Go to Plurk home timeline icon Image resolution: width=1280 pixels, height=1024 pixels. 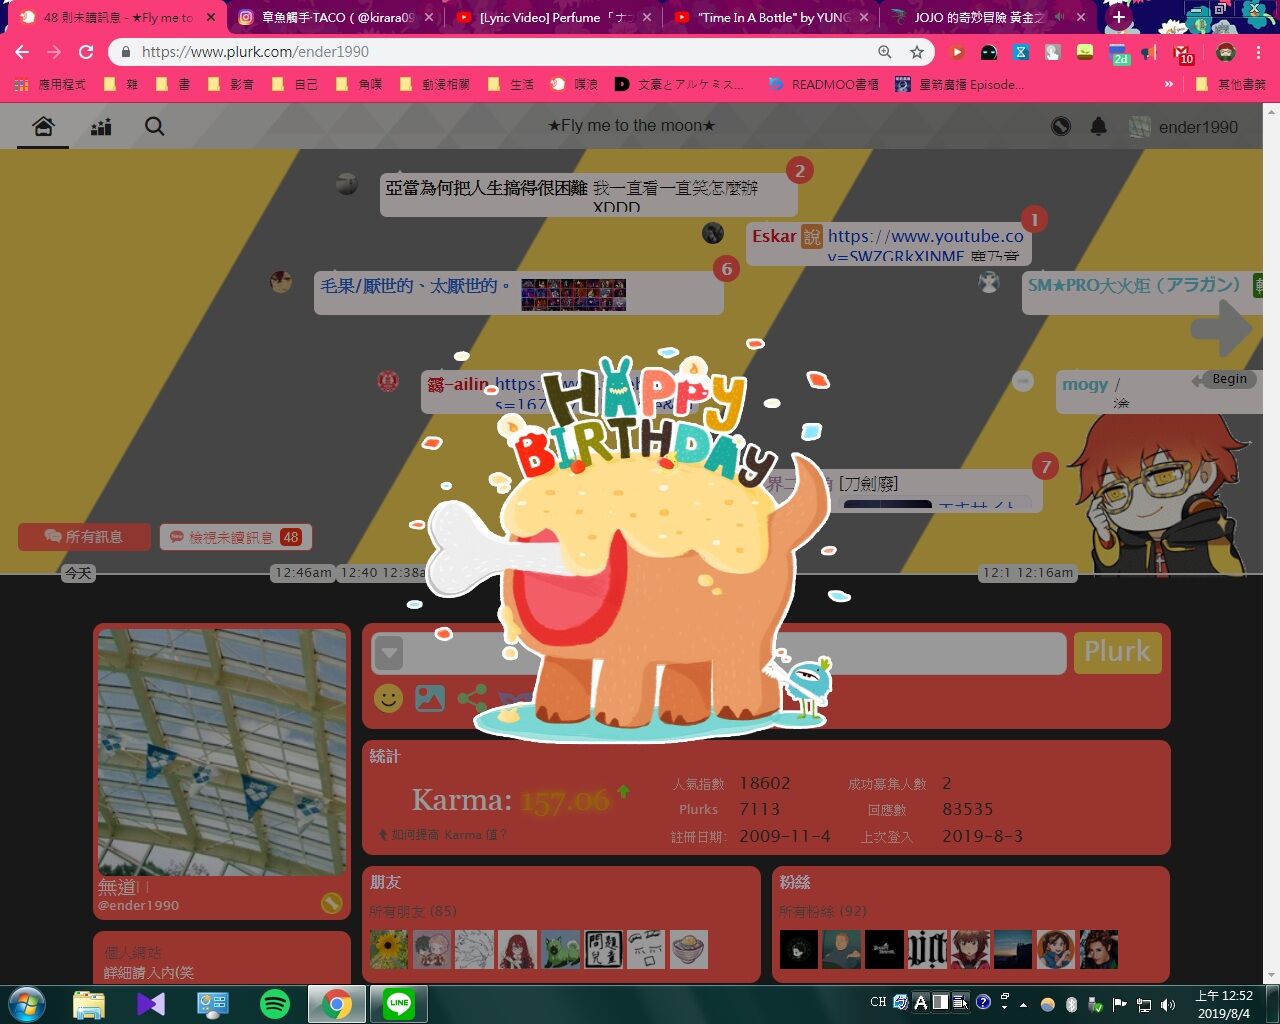pyautogui.click(x=43, y=127)
